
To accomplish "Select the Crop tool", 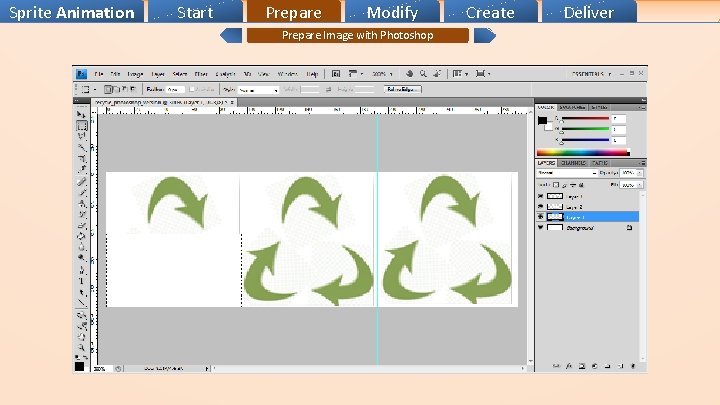I will [81, 159].
